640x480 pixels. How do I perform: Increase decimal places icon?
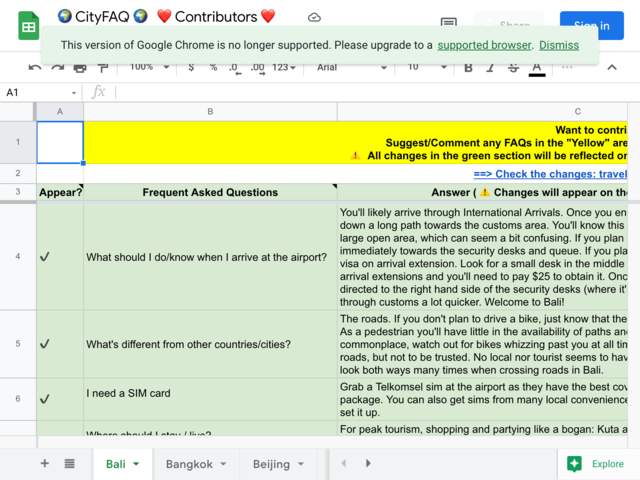258,68
